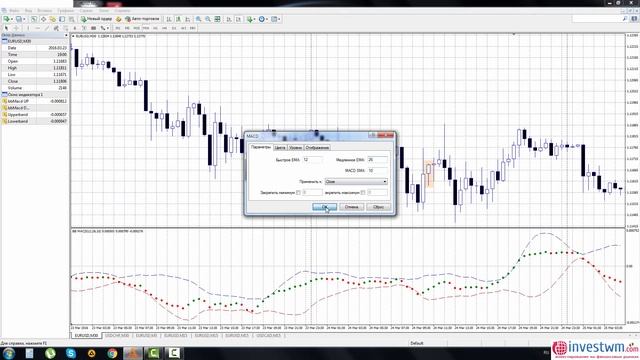Open the 'Графики' menu
The image size is (640, 360).
point(65,11)
